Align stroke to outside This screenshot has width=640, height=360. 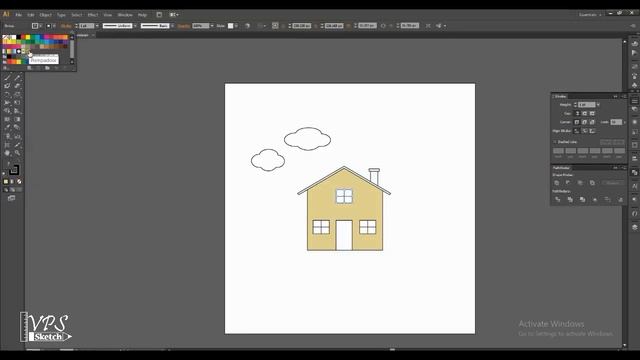click(x=592, y=131)
